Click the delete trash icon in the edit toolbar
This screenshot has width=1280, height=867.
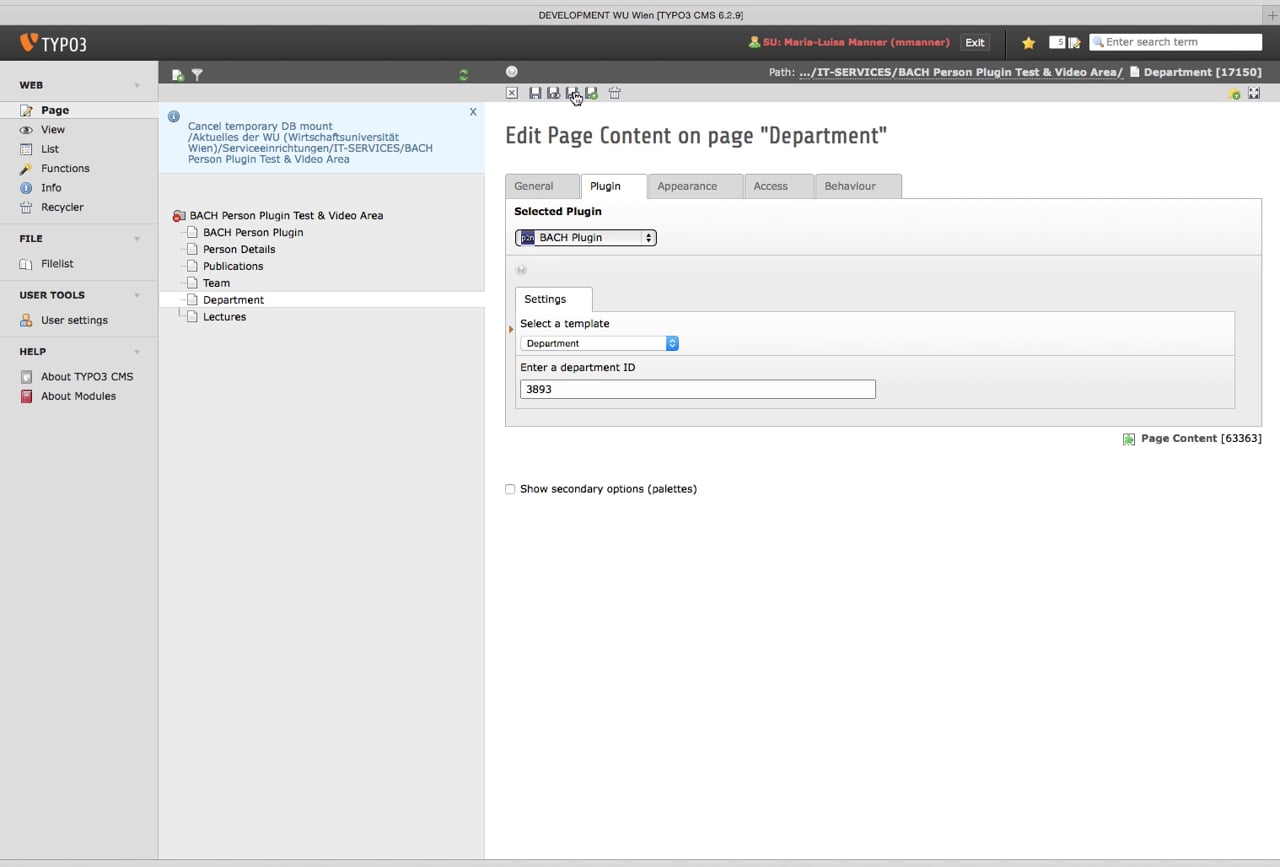click(615, 93)
